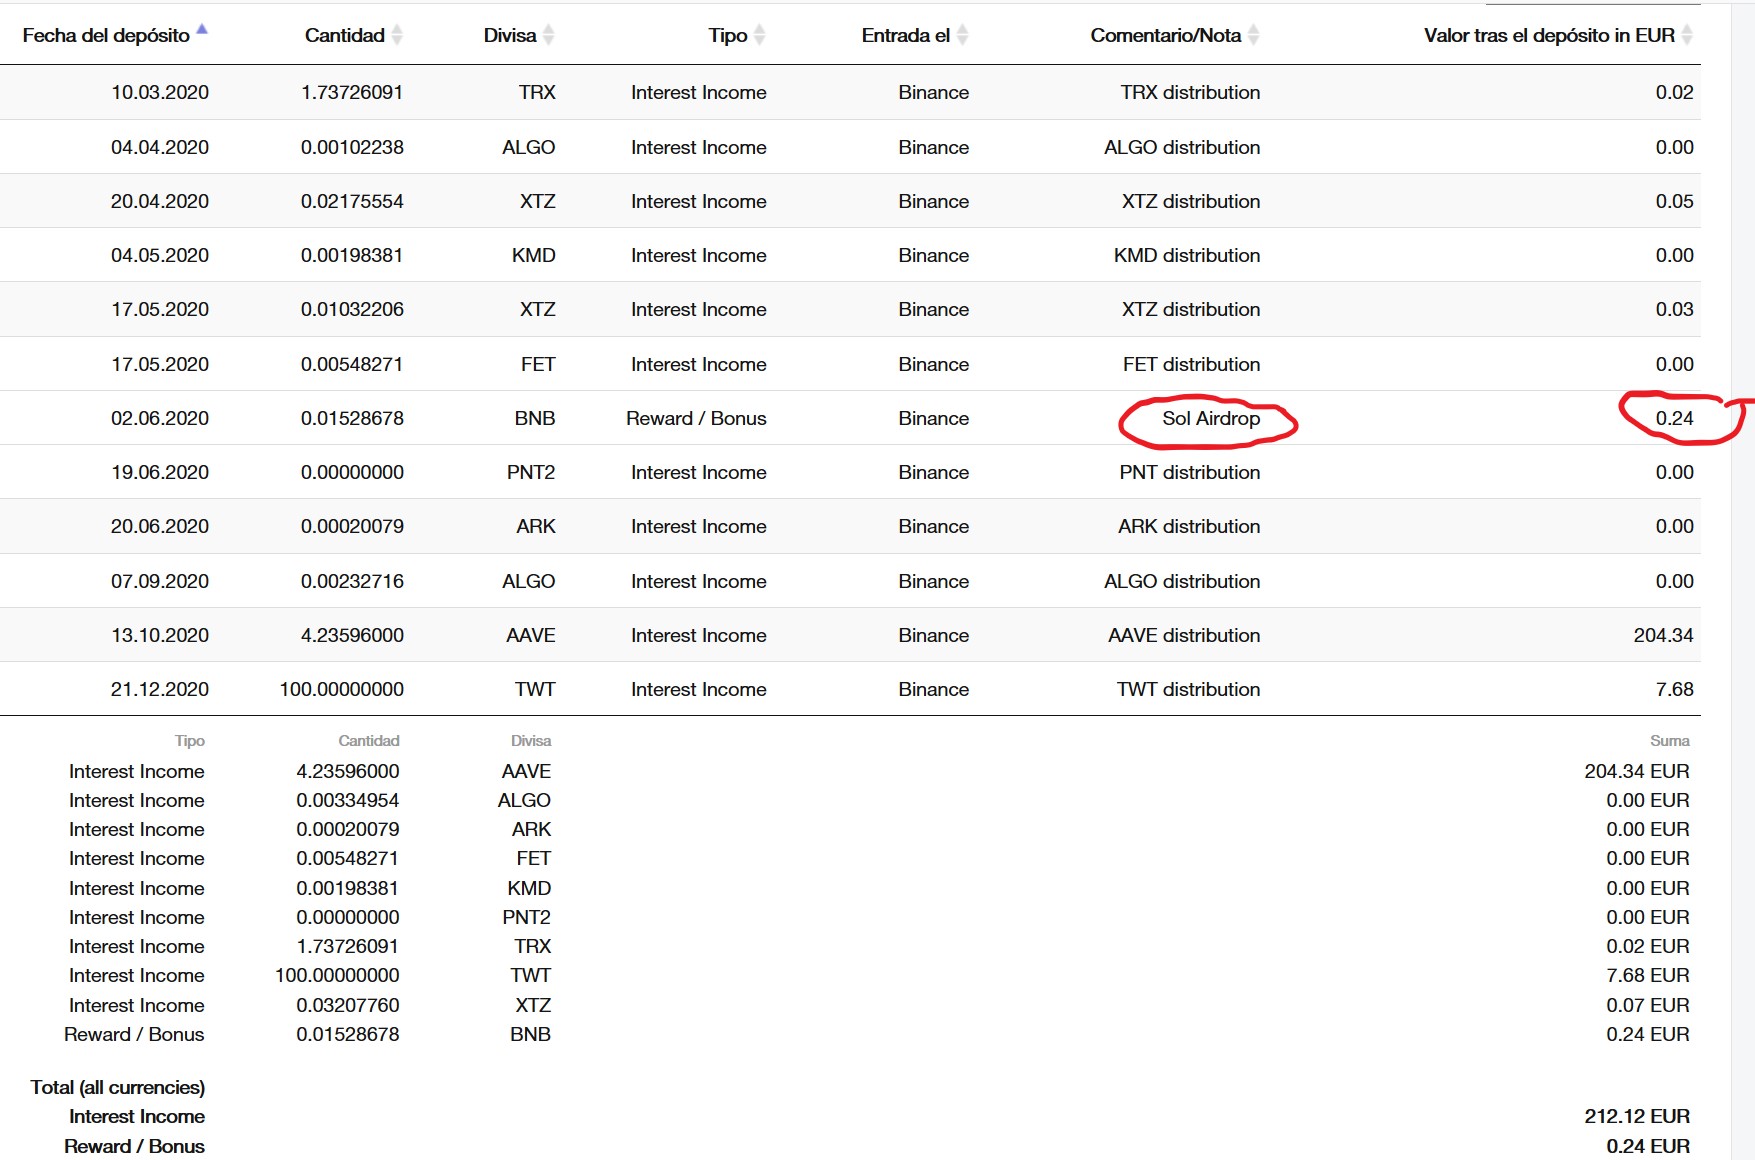Select the 100.00000000 amount in TWT row
This screenshot has height=1160, width=1755.
(x=341, y=690)
